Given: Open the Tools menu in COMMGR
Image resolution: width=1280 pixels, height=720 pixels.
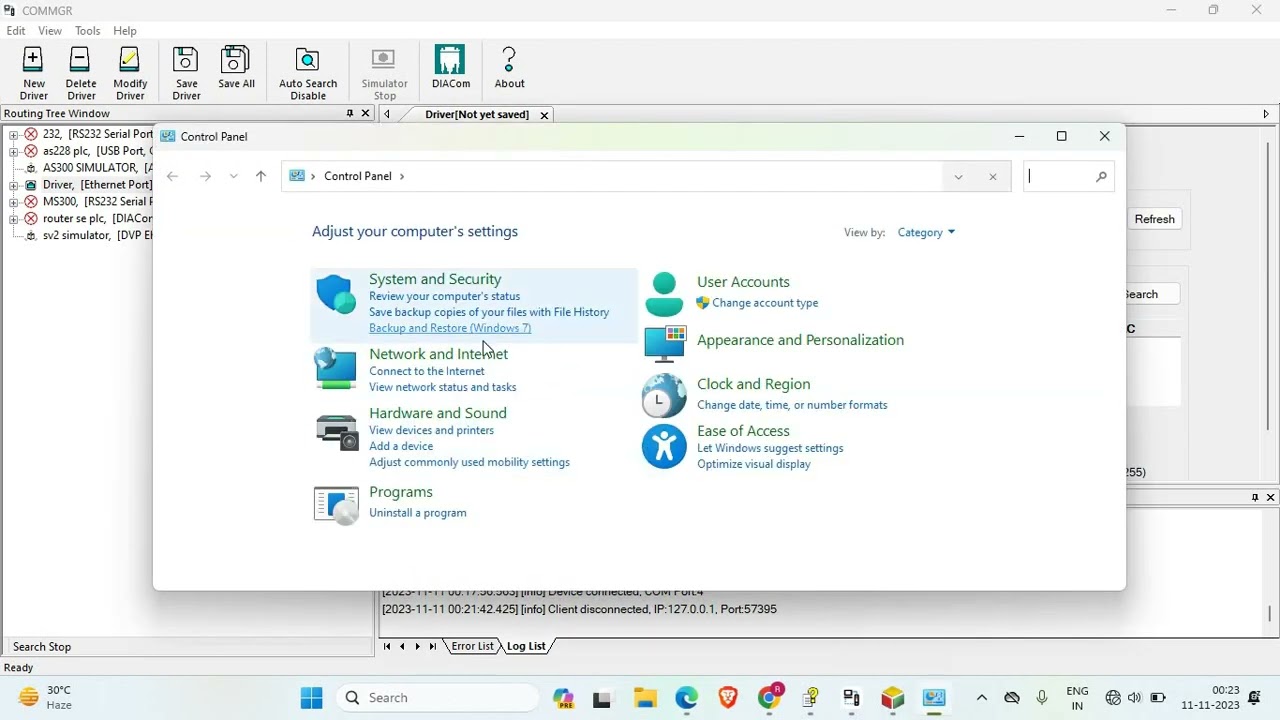Looking at the screenshot, I should (x=88, y=31).
